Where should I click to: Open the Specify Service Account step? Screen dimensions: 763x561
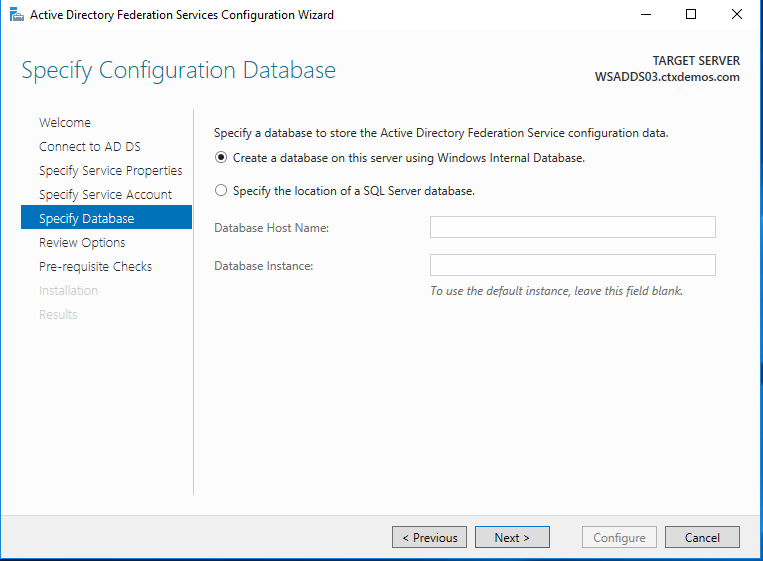[x=105, y=195]
